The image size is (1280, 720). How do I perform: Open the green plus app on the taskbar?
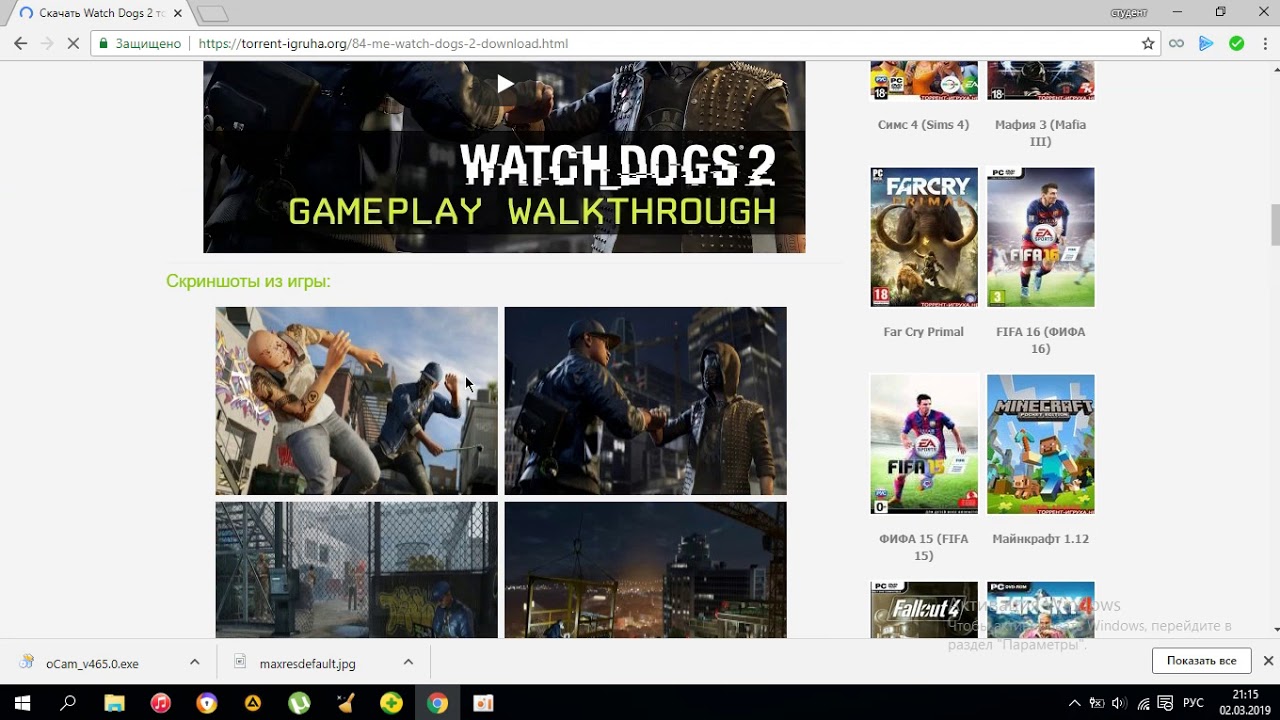[391, 703]
